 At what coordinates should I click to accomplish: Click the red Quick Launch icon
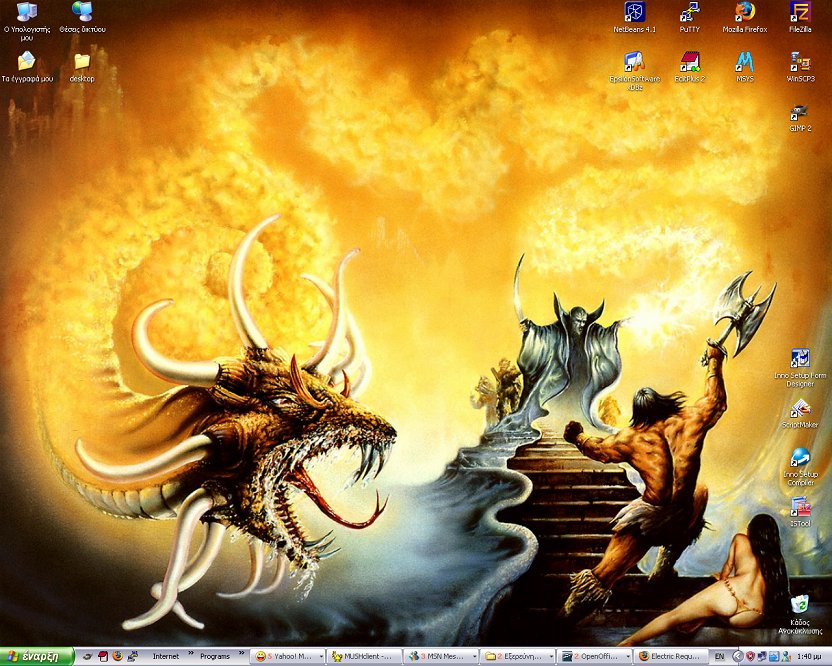(x=103, y=656)
